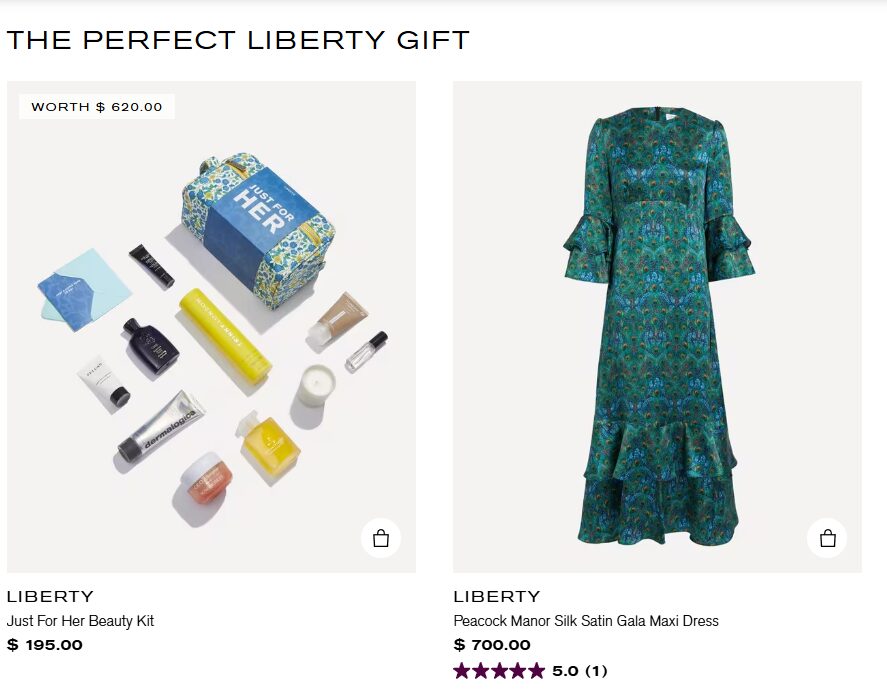Click the WORTH $ 620.00 badge

97,107
